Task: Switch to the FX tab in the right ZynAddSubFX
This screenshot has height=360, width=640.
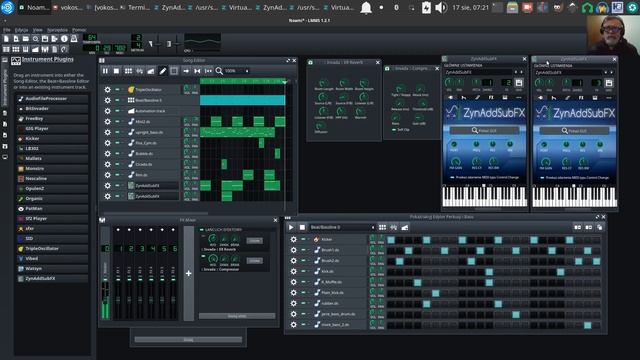Action: coord(581,98)
